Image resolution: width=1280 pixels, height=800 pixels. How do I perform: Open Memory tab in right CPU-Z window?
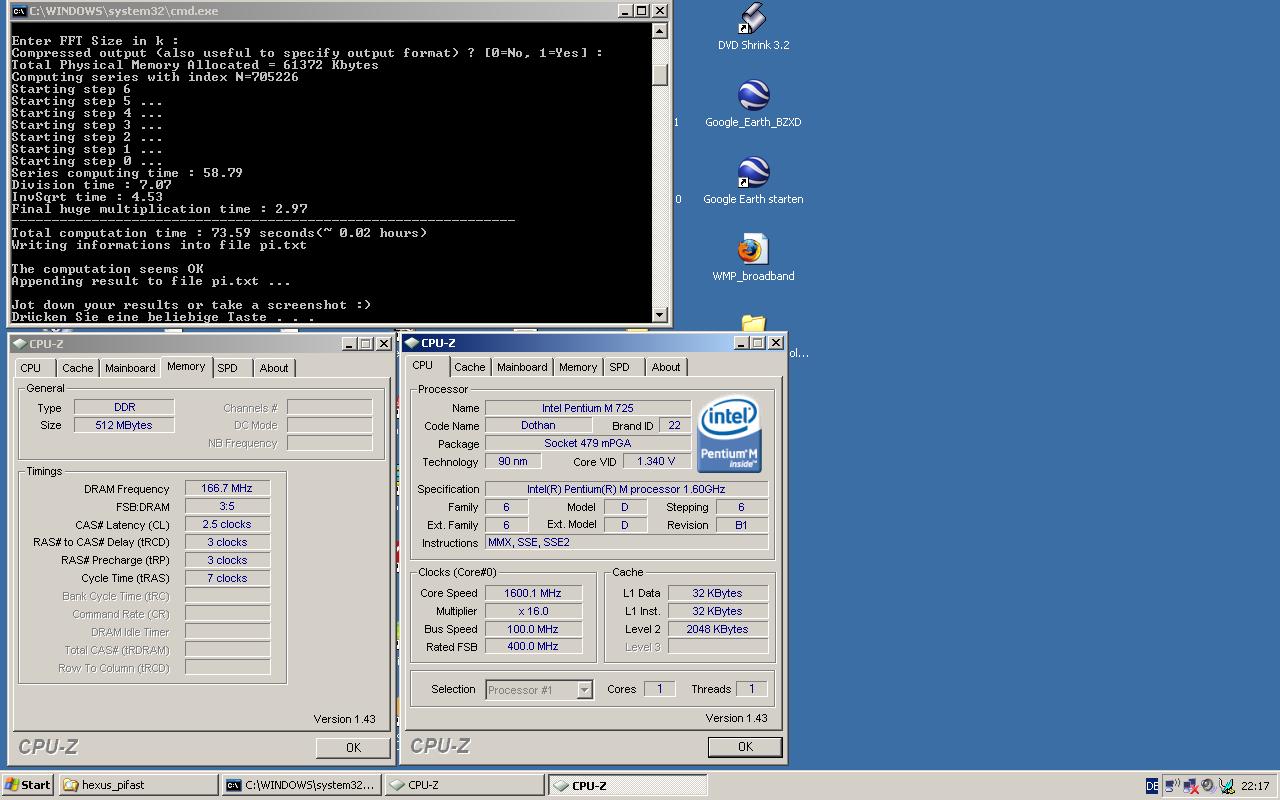pos(578,367)
